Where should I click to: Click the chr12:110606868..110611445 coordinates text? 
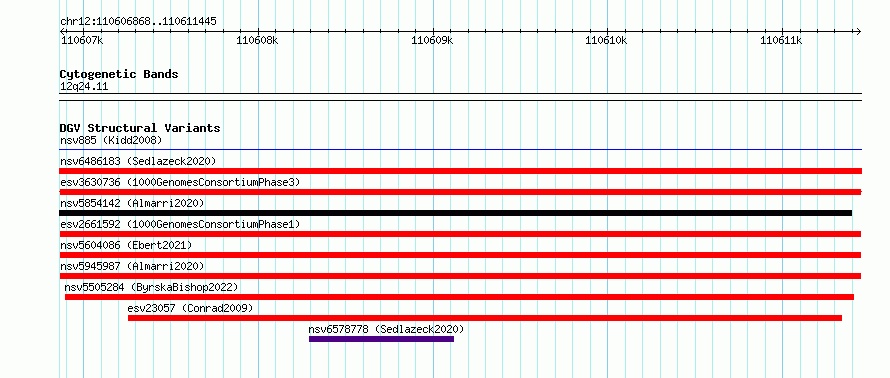(138, 22)
